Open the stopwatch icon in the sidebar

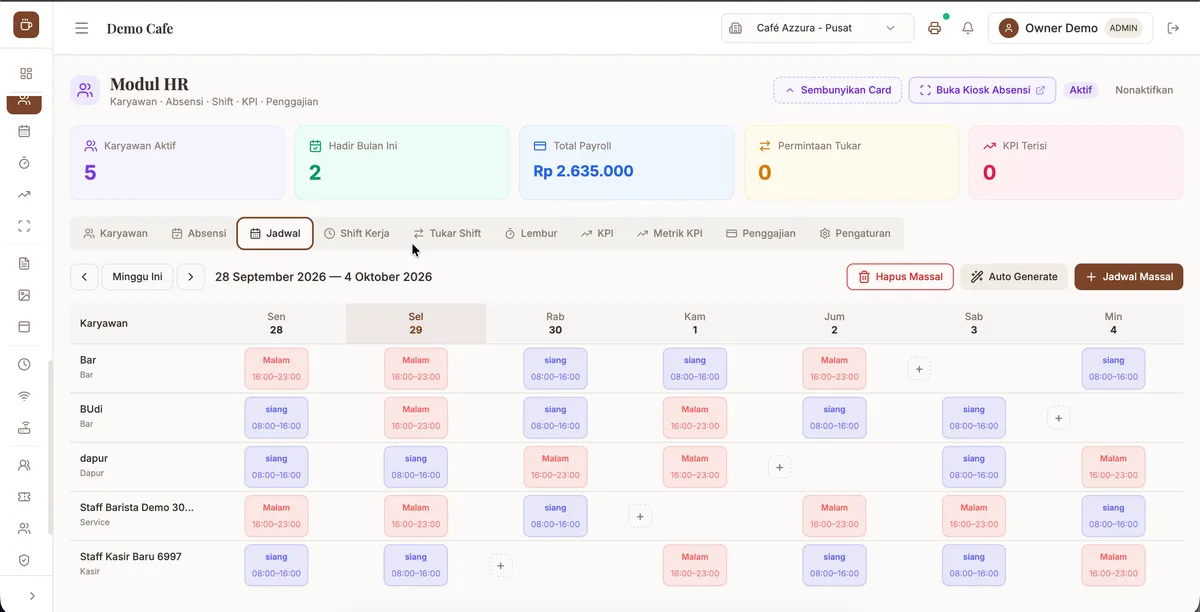click(25, 163)
